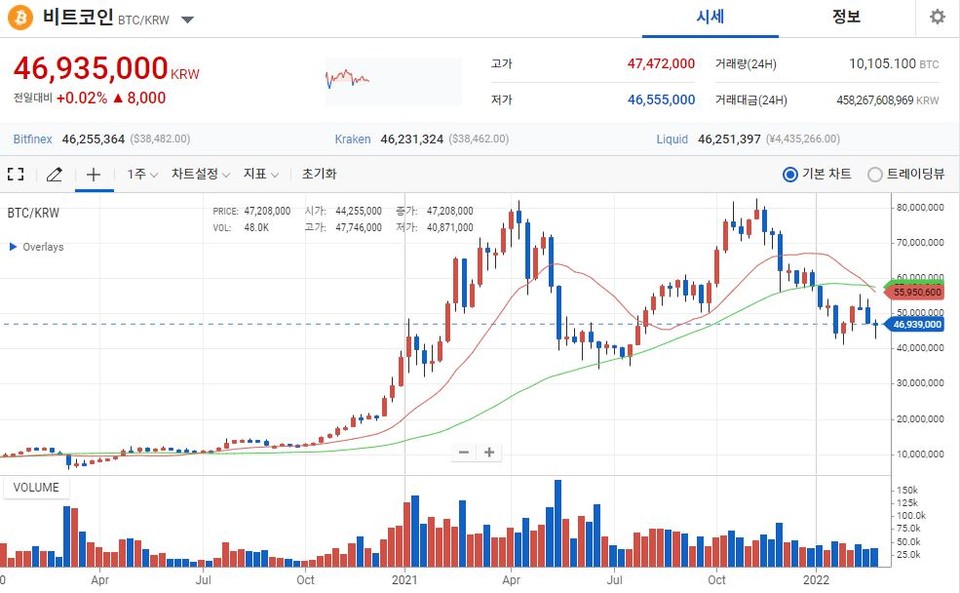Image resolution: width=960 pixels, height=593 pixels.
Task: Switch to the 시세 tab
Action: pyautogui.click(x=710, y=17)
